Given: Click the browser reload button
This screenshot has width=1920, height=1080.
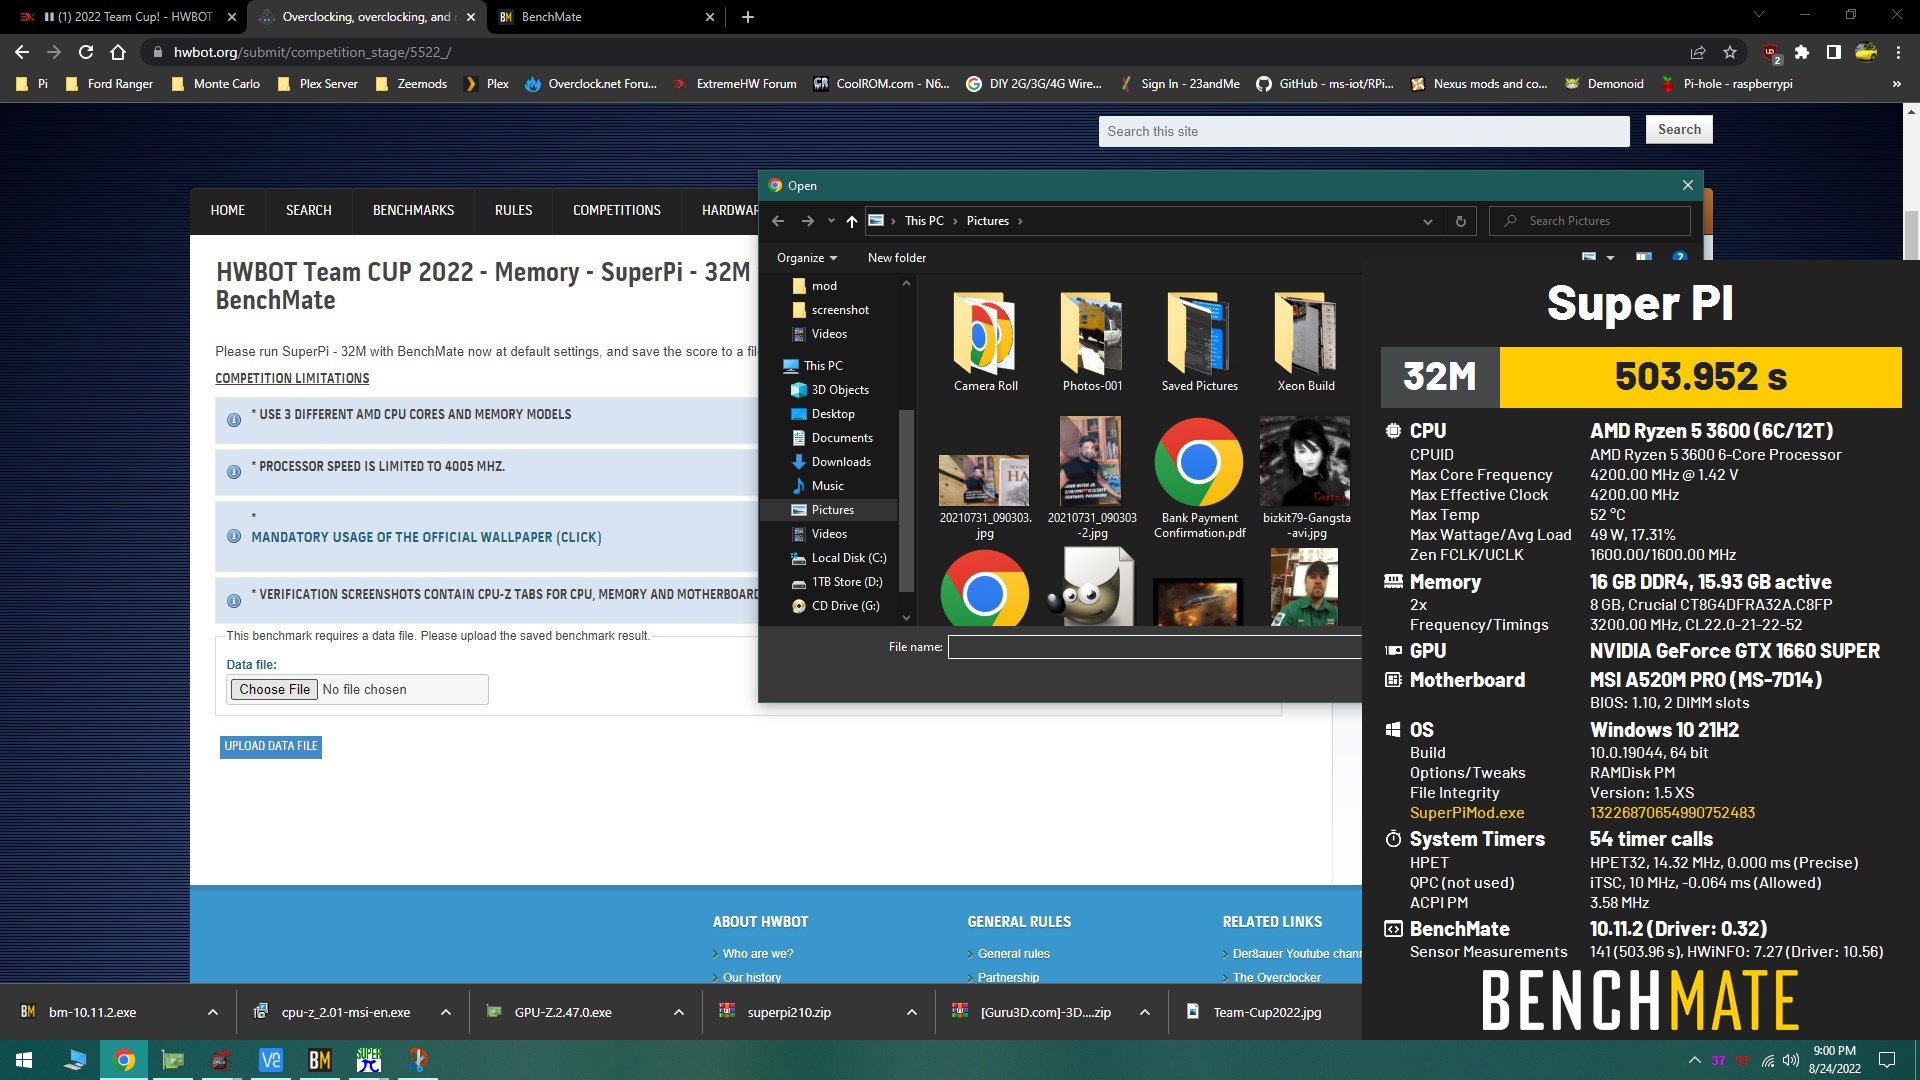Looking at the screenshot, I should [x=86, y=52].
